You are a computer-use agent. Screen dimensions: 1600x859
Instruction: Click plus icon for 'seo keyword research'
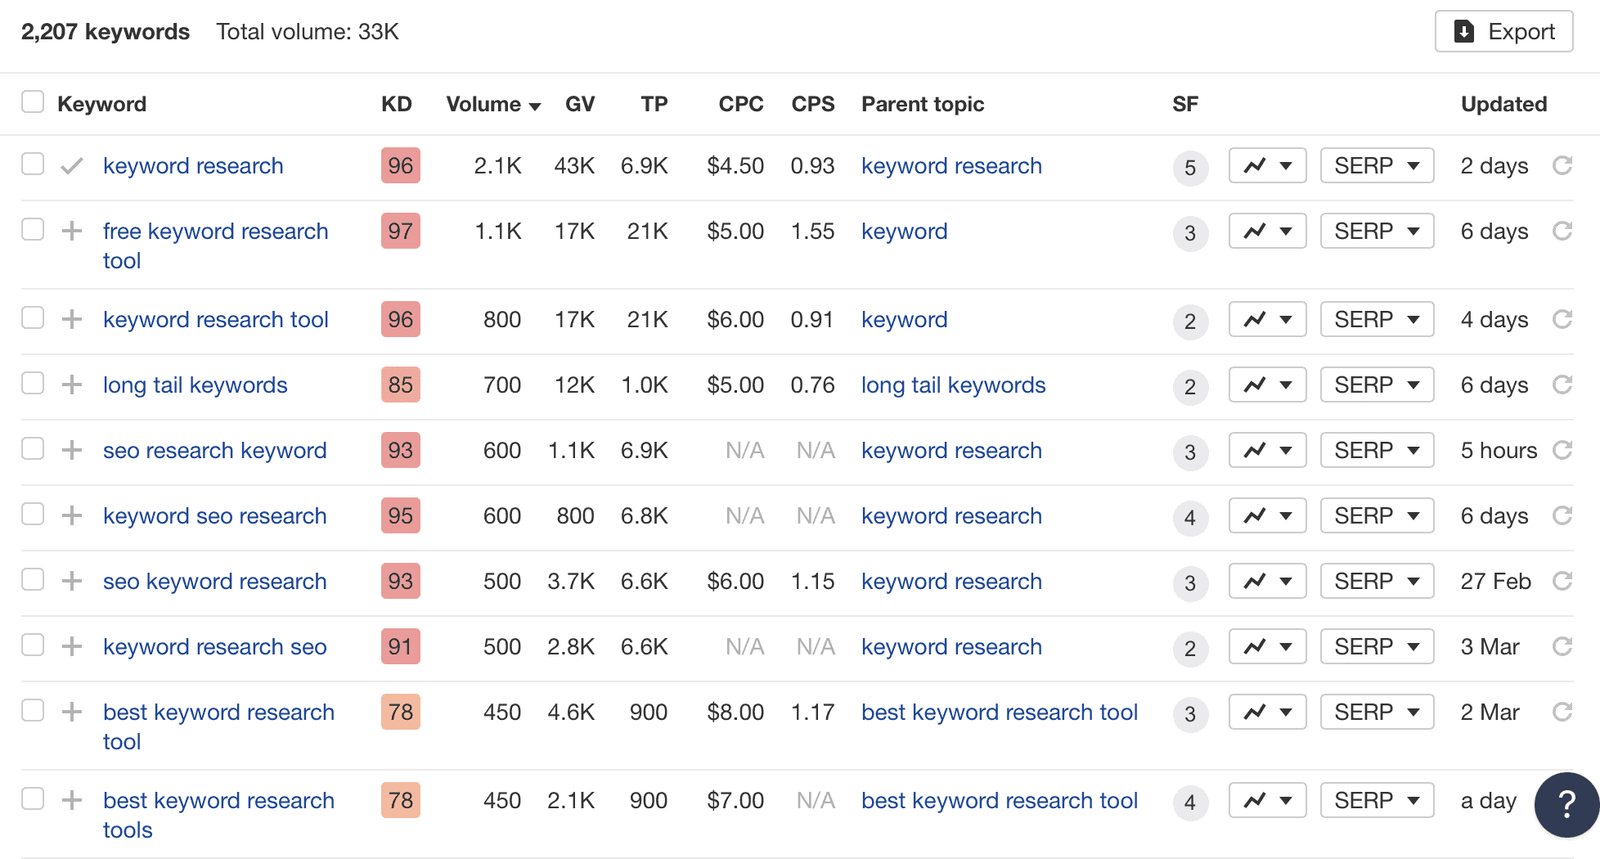72,581
